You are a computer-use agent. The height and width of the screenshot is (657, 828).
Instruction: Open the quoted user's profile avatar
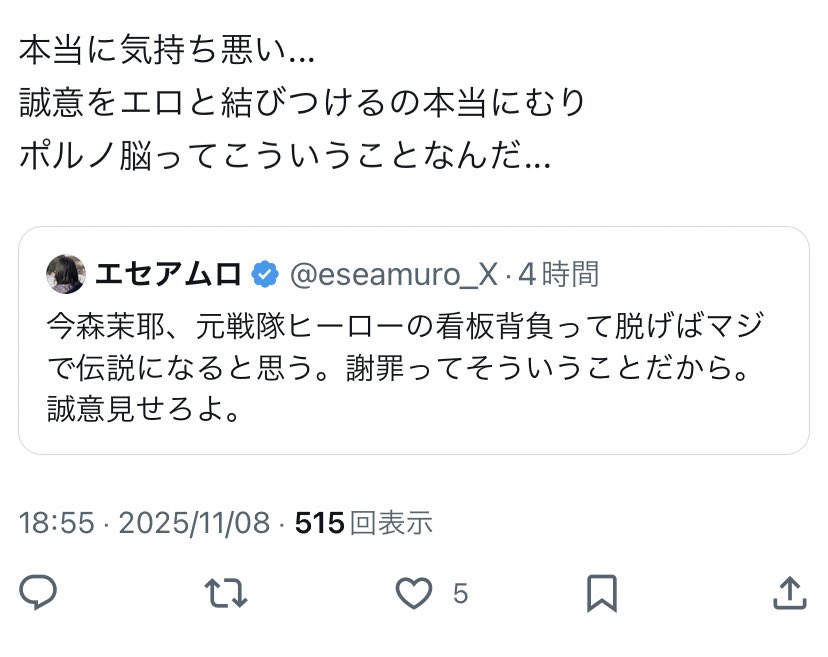[66, 273]
